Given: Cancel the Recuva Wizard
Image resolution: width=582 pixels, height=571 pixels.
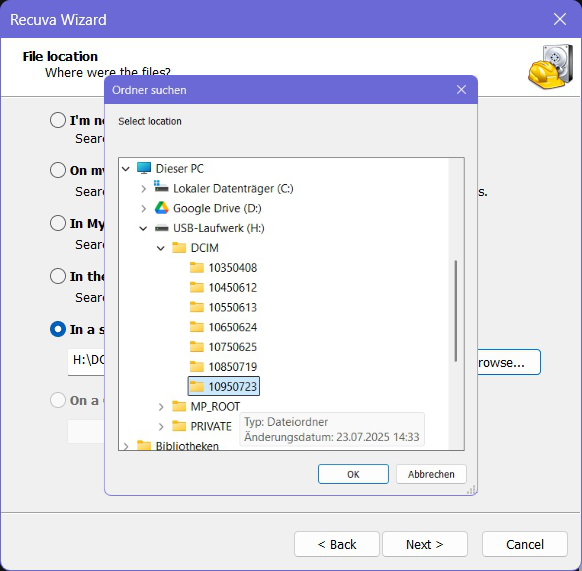Looking at the screenshot, I should [x=525, y=544].
